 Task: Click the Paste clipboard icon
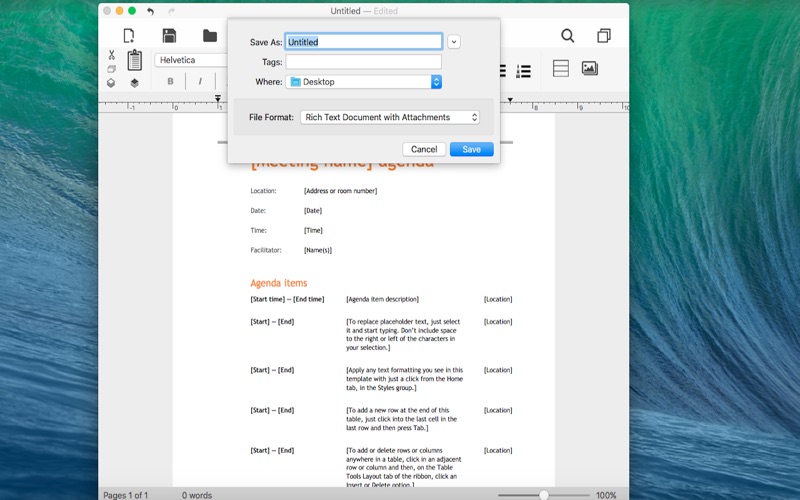click(x=135, y=60)
